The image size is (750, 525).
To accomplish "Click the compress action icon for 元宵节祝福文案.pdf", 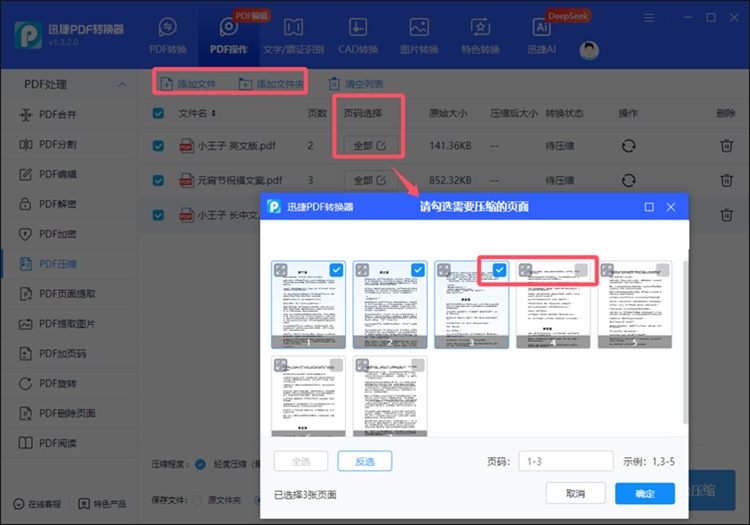I will coord(629,180).
